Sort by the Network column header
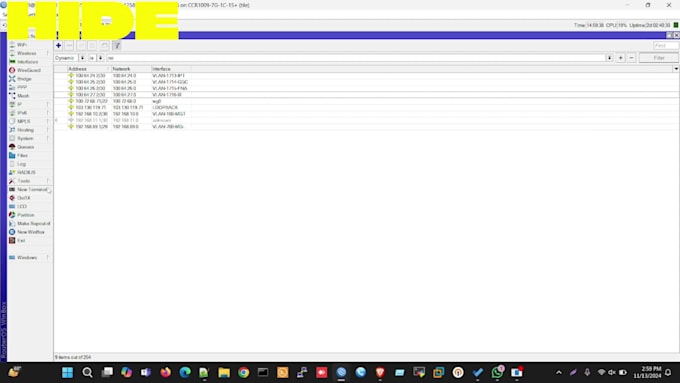This screenshot has height=383, width=680. coord(131,69)
